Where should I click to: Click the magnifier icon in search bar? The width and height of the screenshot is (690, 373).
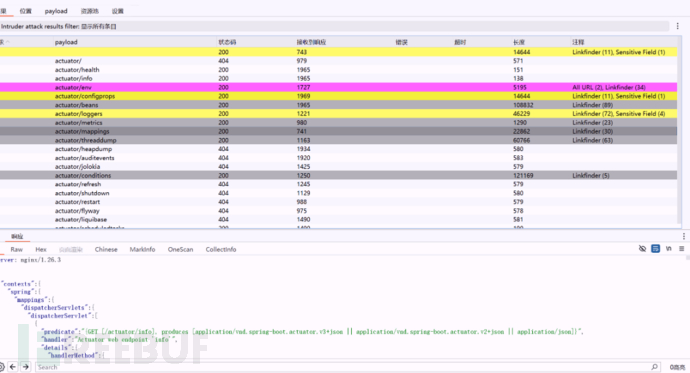654,367
